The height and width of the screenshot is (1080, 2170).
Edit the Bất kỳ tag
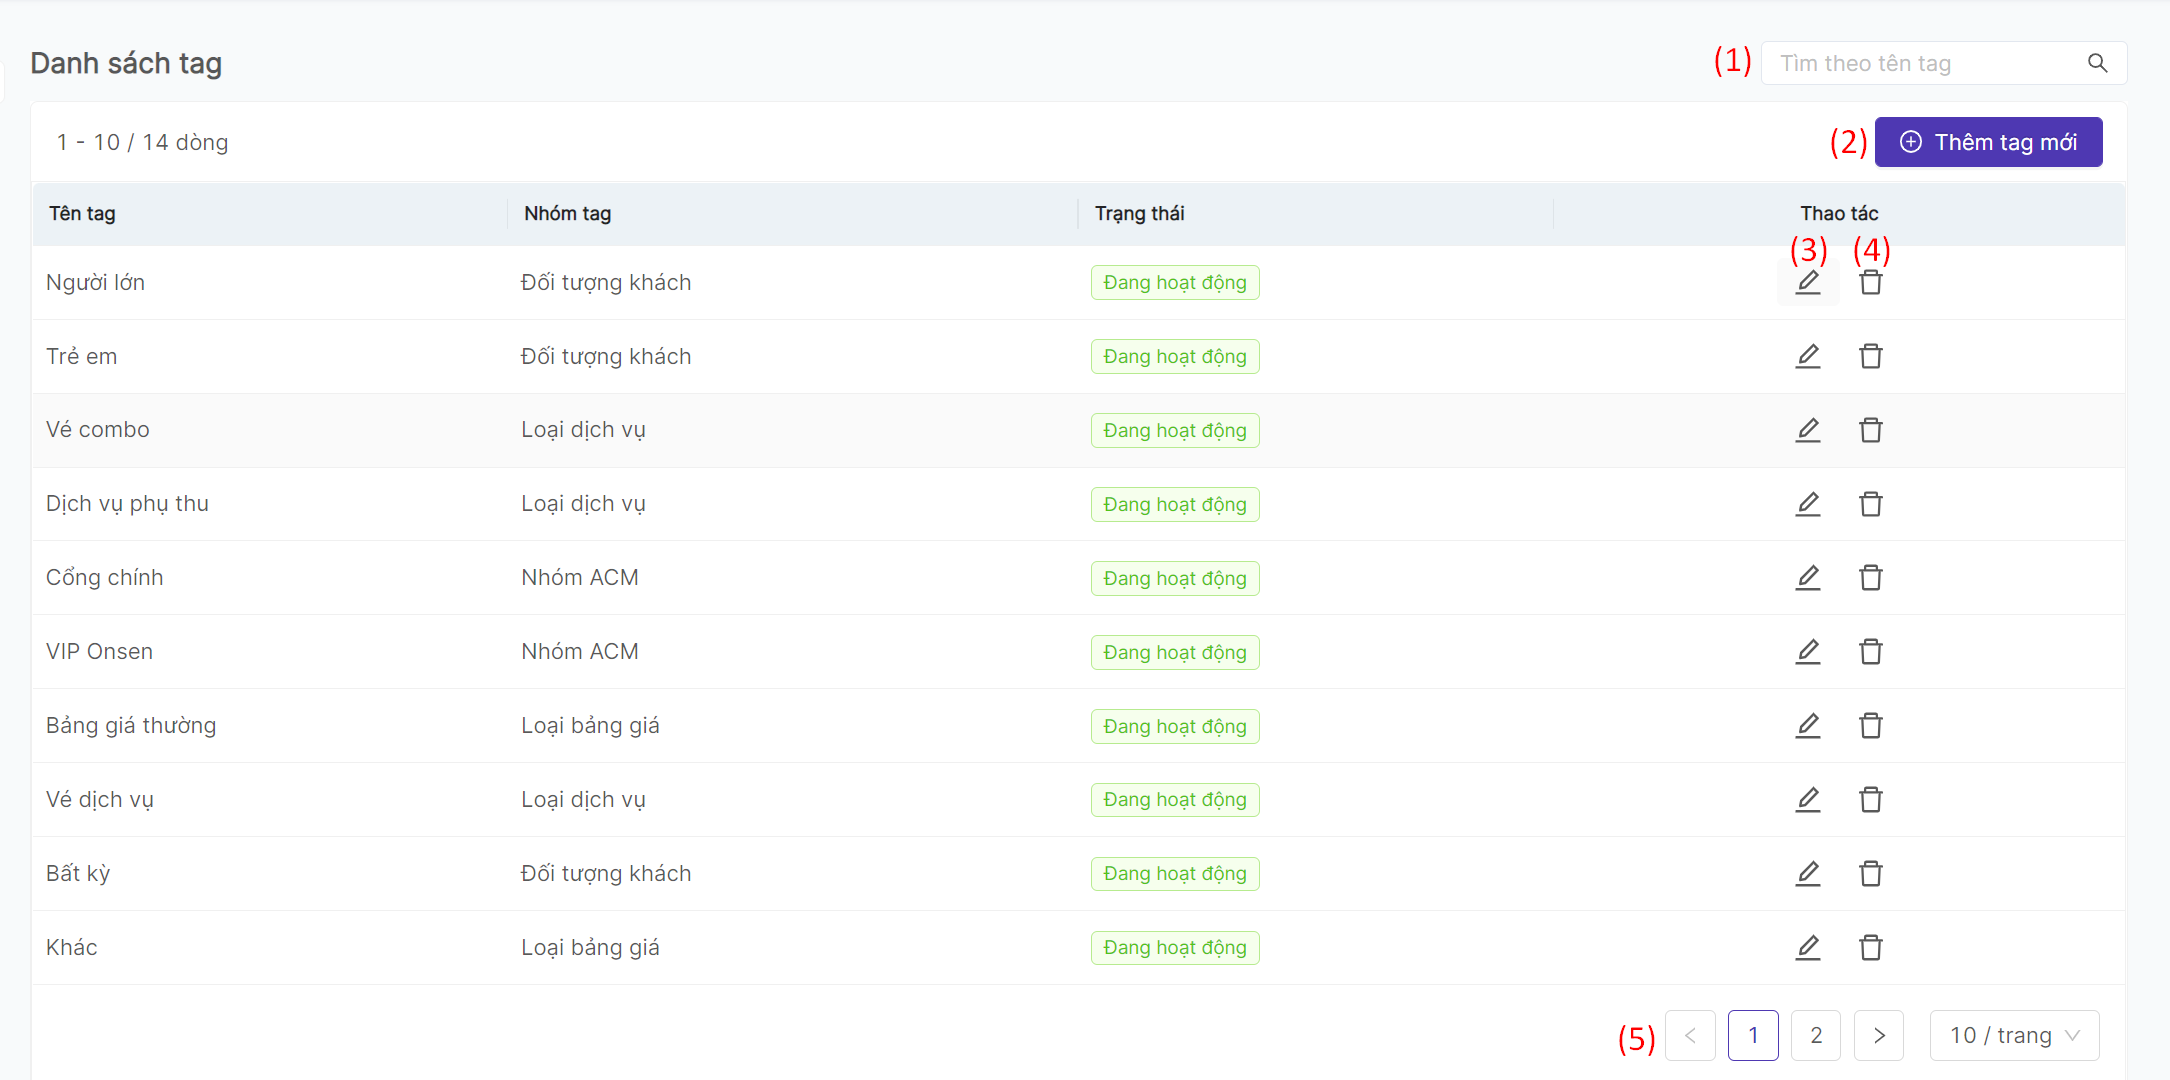tap(1807, 874)
